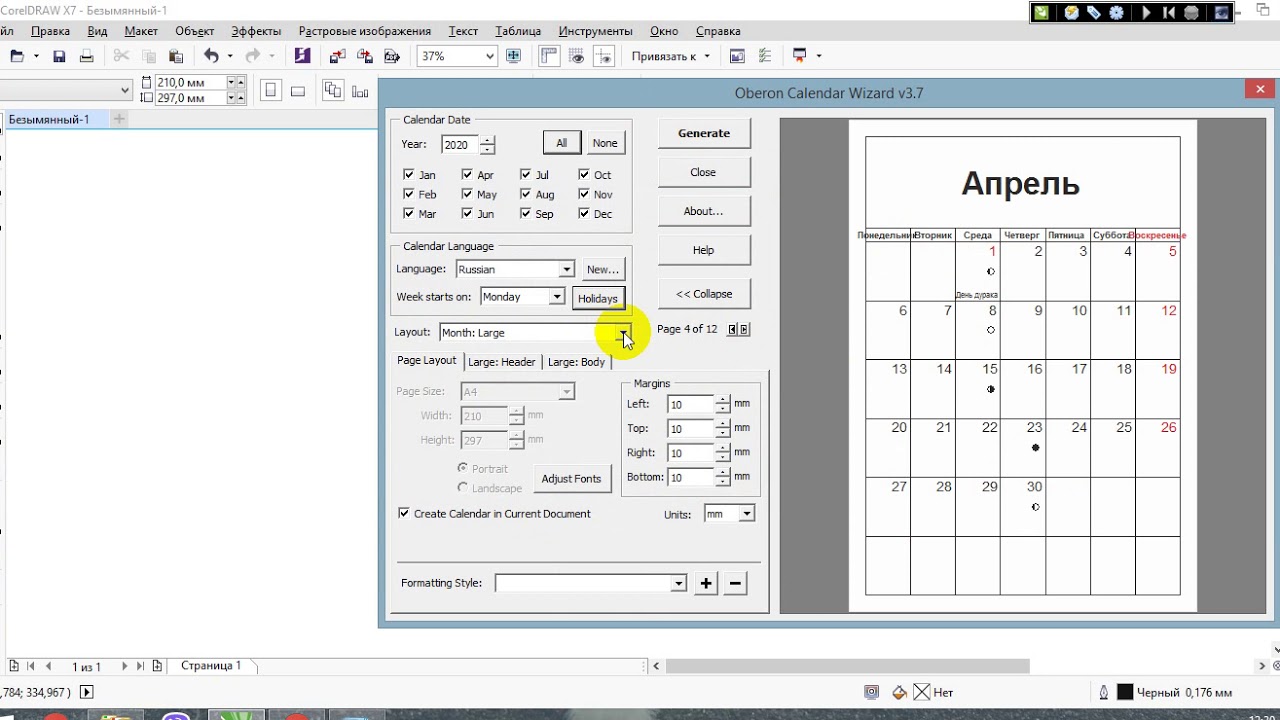
Task: Uncheck the Oct month checkbox
Action: click(584, 174)
